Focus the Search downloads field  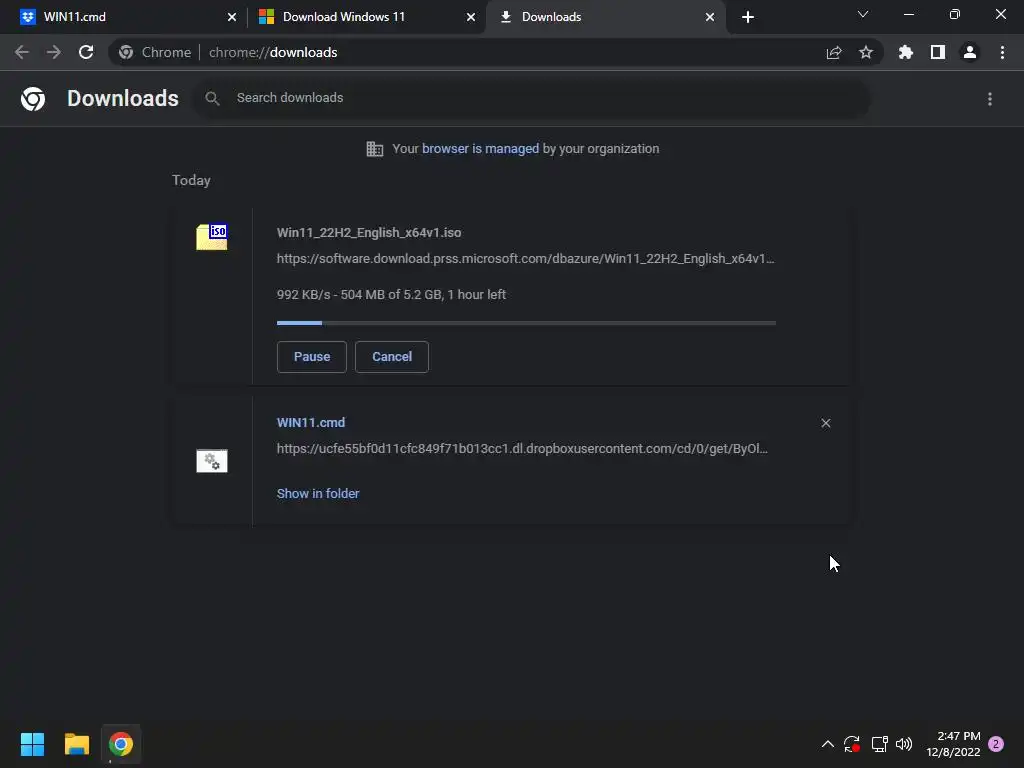532,99
